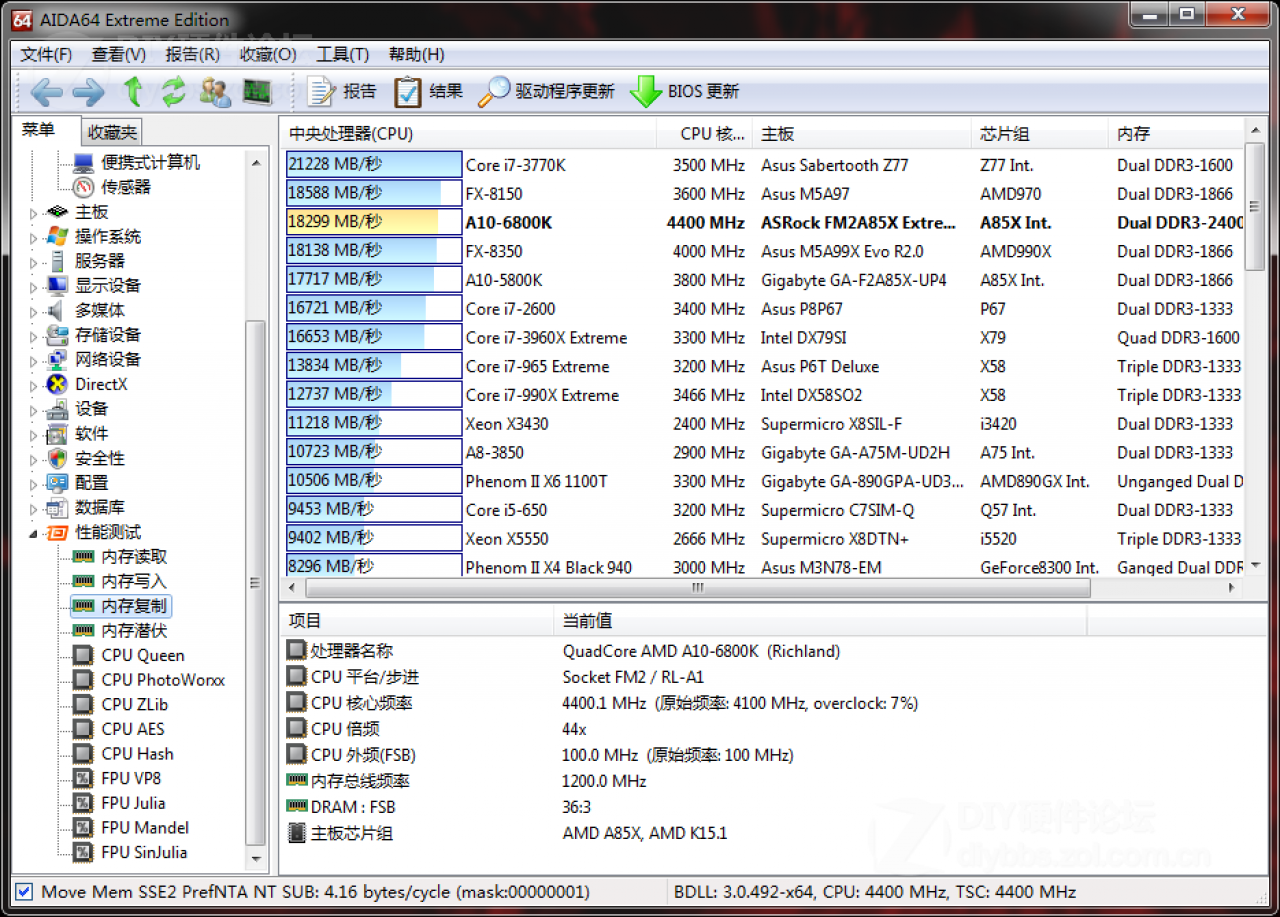Viewport: 1280px width, 917px height.
Task: Expand the 存储设备 storage tree node
Action: (33, 336)
